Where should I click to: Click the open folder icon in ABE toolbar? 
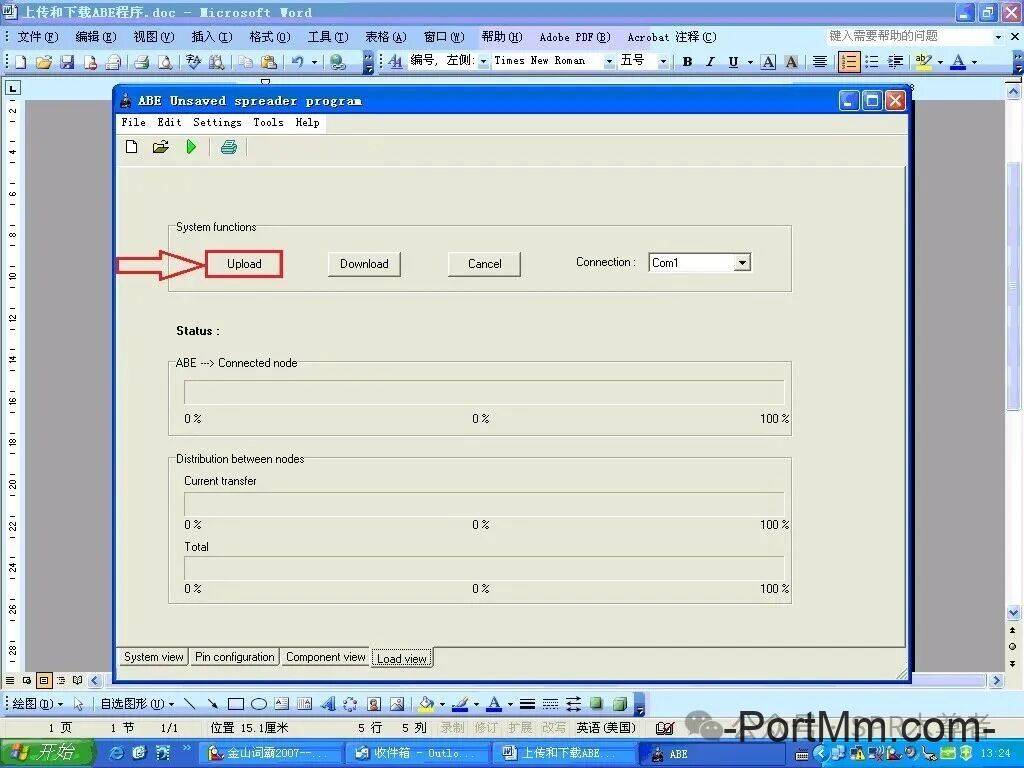click(160, 147)
